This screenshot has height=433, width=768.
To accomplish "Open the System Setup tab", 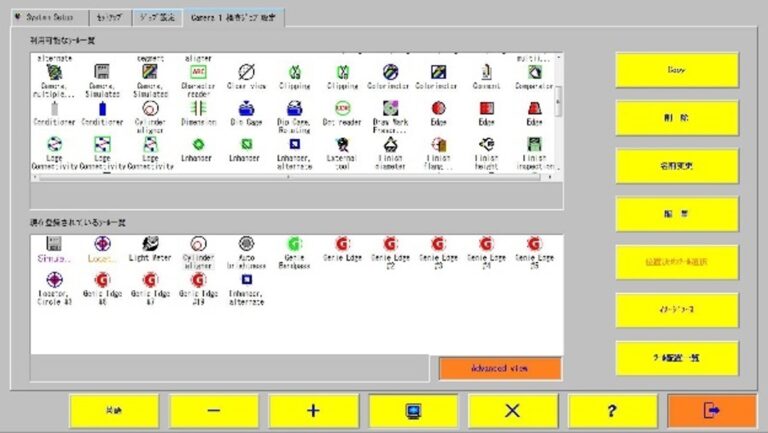I will coord(43,18).
